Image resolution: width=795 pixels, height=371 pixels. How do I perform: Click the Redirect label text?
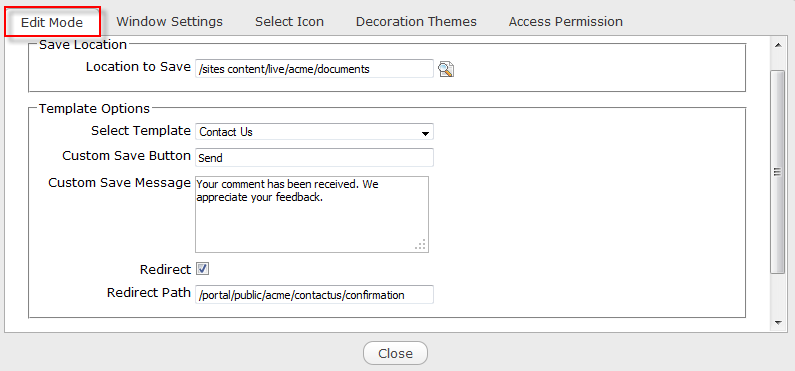165,270
